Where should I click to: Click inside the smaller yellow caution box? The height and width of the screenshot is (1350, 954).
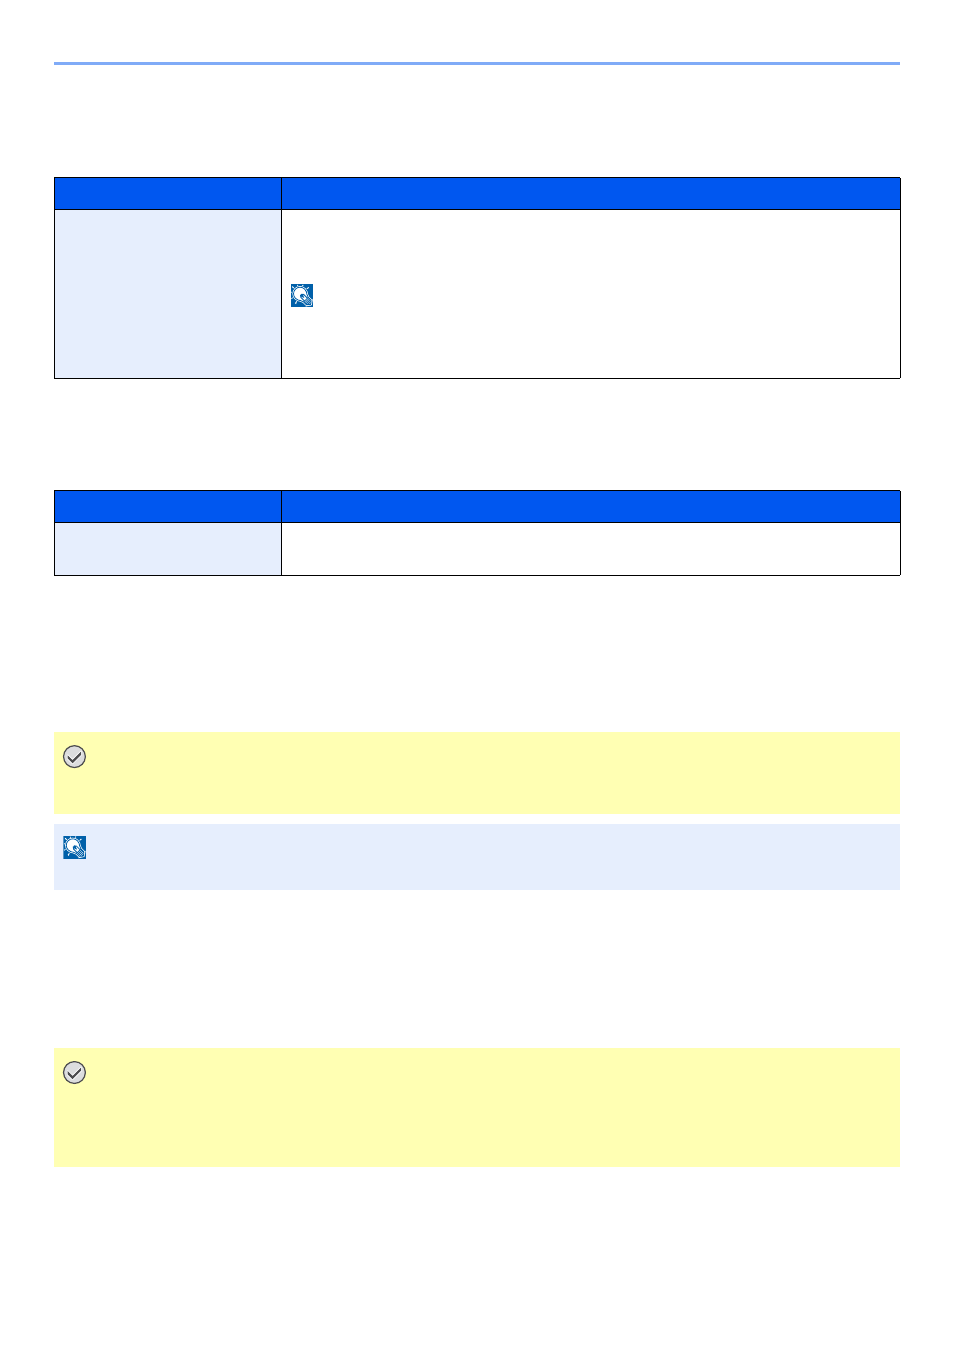coord(477,773)
